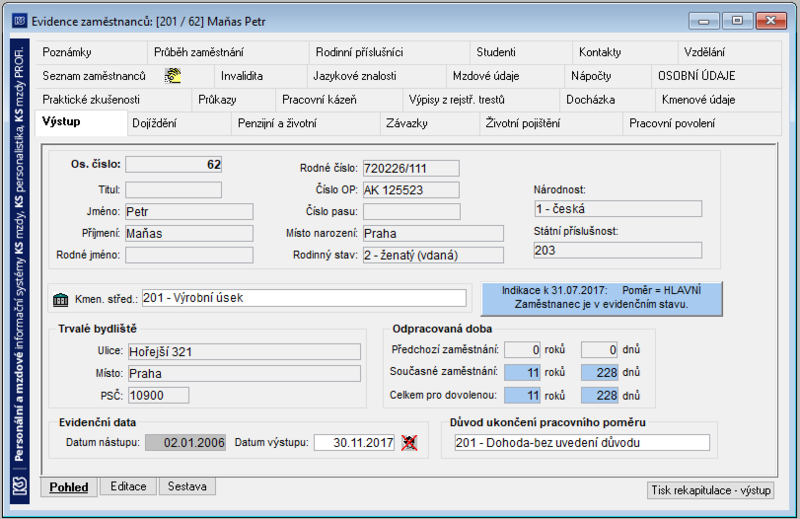The width and height of the screenshot is (800, 519).
Task: Click the empty Číslo pasu field
Action: click(x=412, y=211)
